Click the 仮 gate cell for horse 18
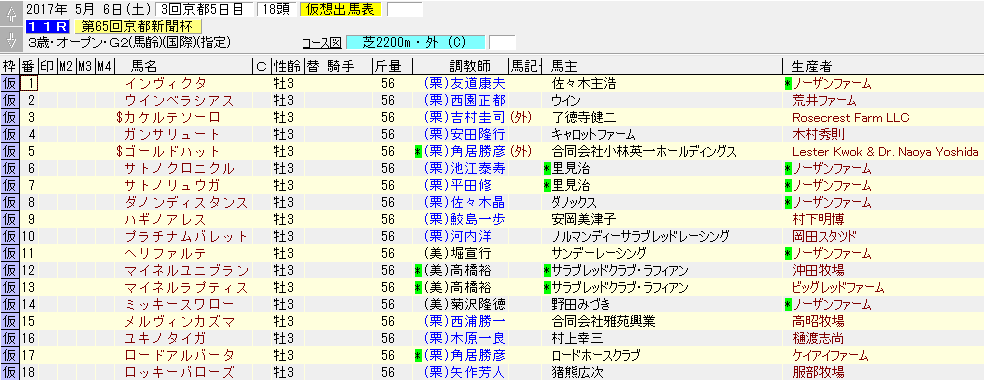Viewport: 984px width, 380px height. [9, 372]
